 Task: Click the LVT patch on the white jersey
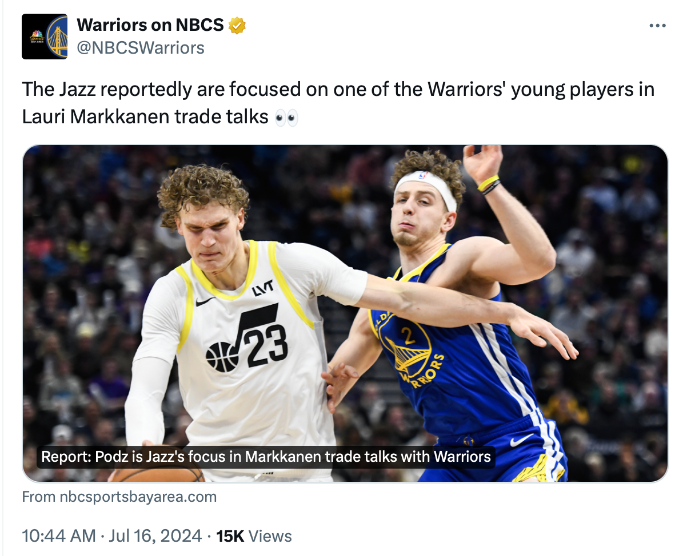coord(263,288)
